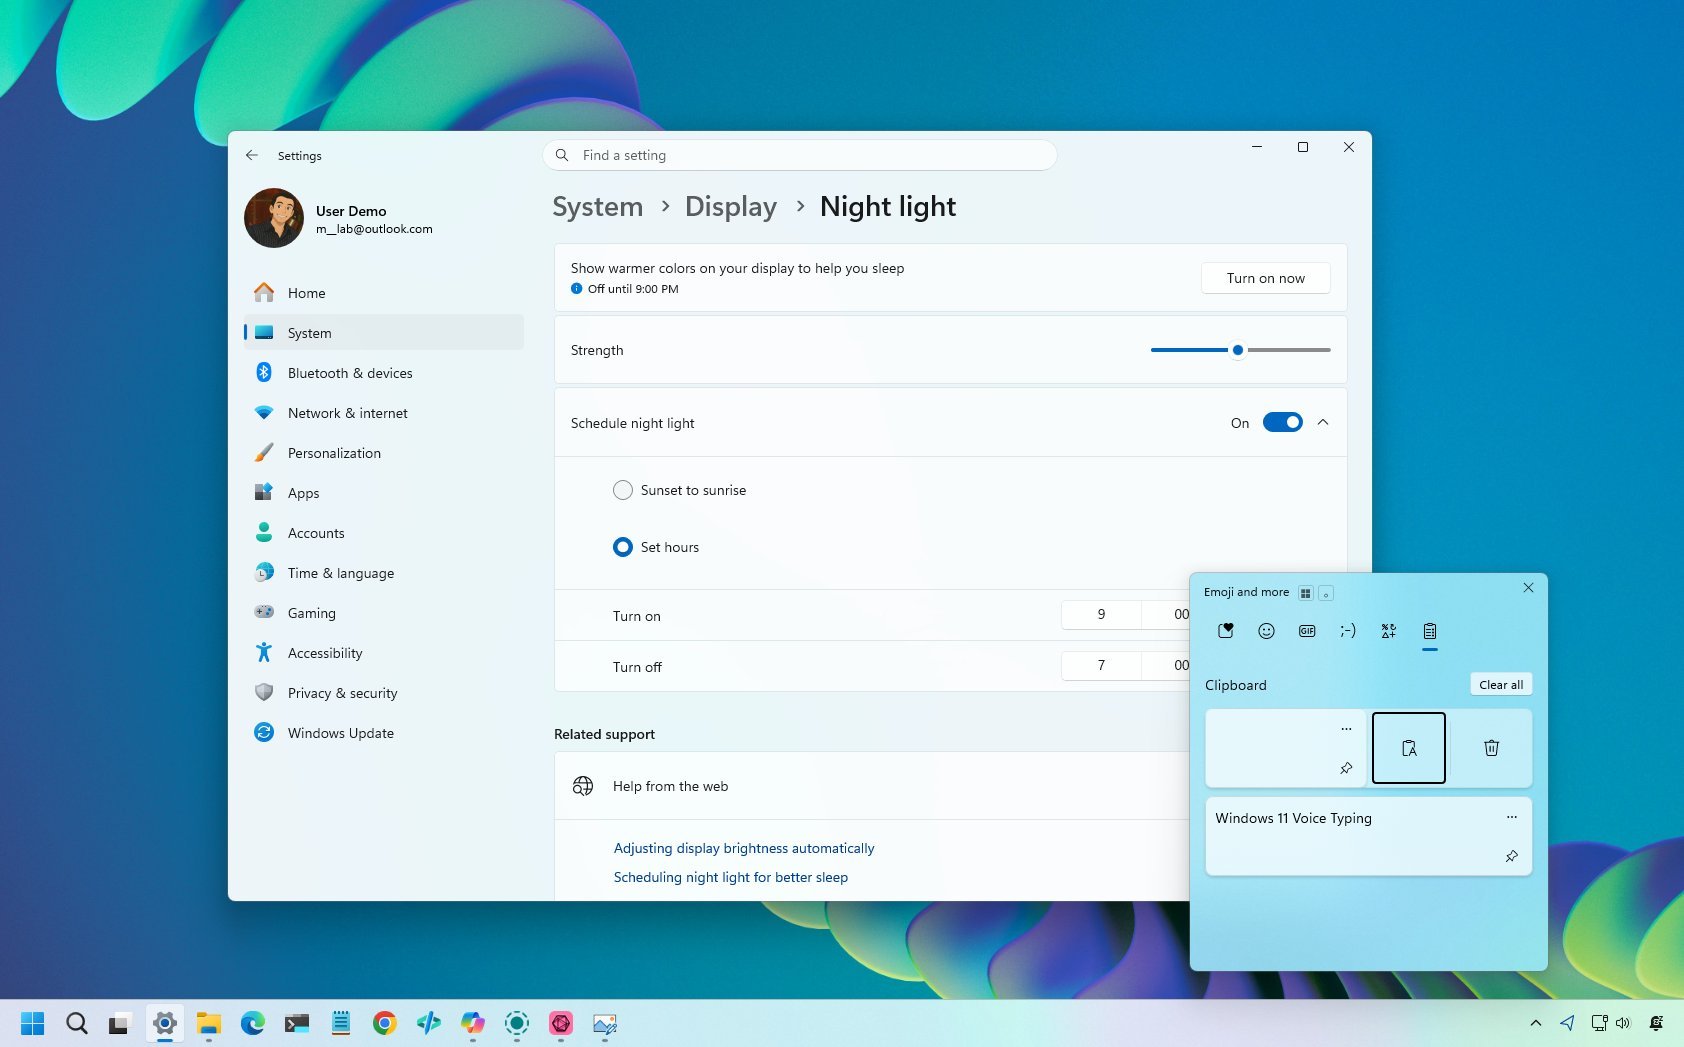This screenshot has height=1047, width=1684.
Task: Collapse the Schedule night light section
Action: (1323, 422)
